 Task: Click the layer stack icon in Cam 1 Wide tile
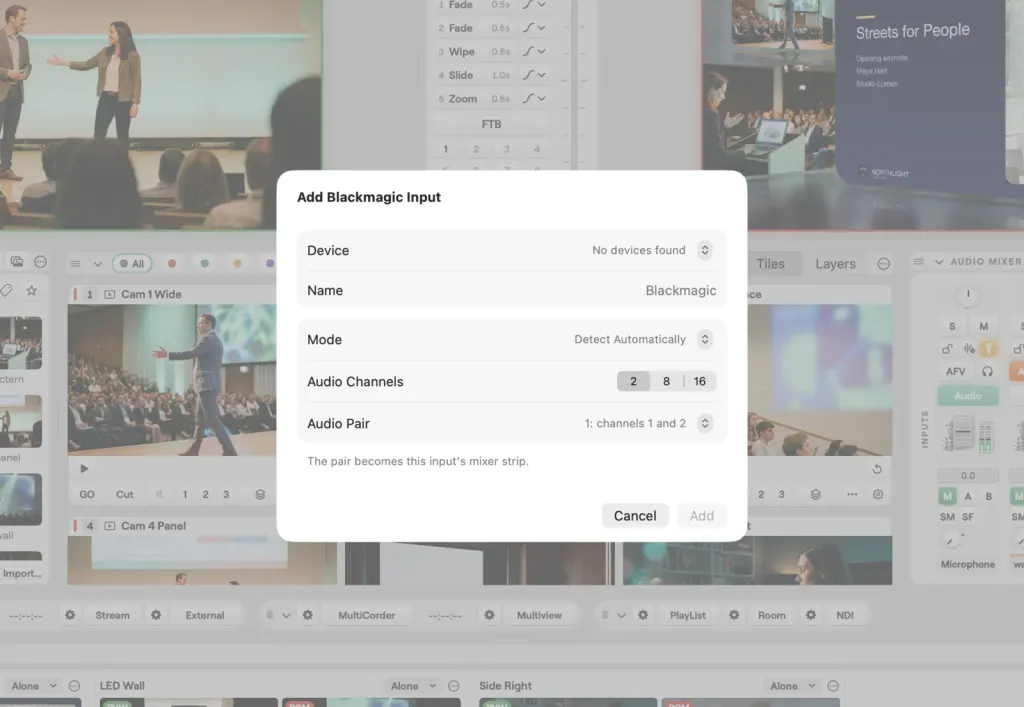pos(260,494)
